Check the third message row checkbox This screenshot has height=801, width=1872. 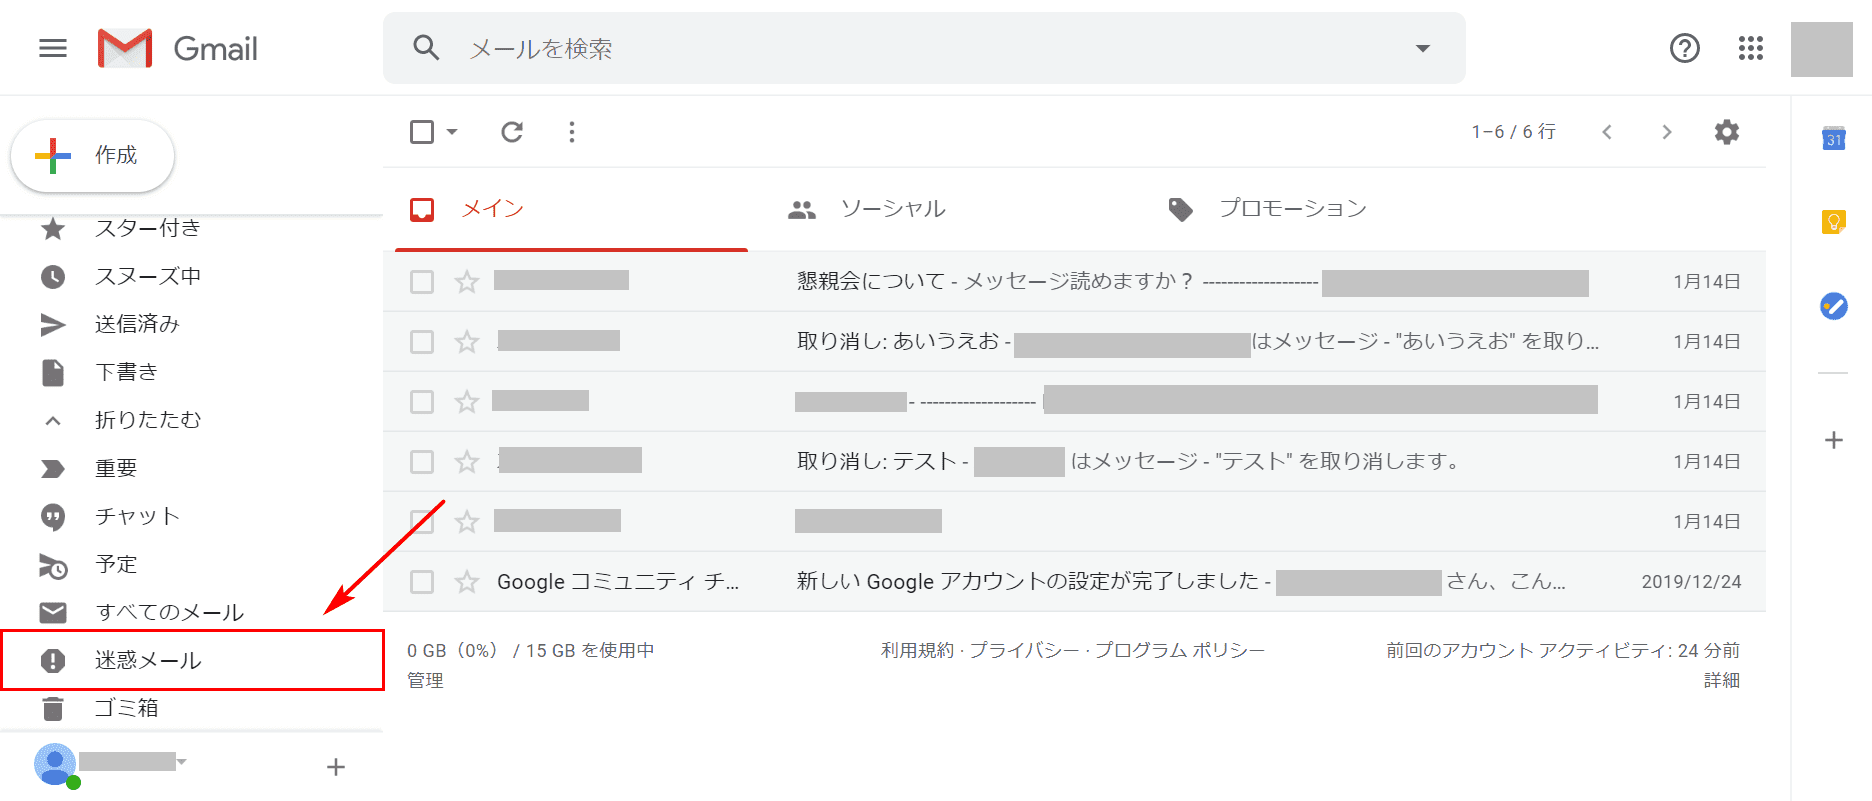point(422,402)
